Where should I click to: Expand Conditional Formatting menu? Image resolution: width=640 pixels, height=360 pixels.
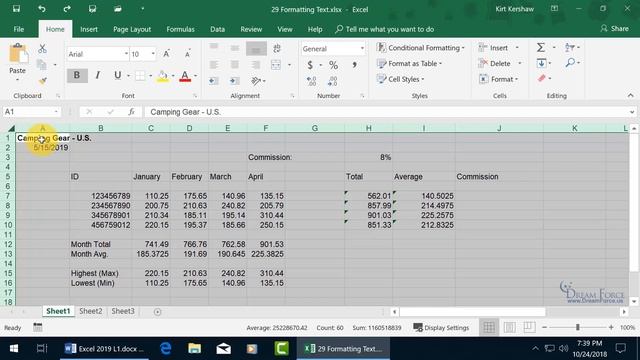(x=420, y=48)
